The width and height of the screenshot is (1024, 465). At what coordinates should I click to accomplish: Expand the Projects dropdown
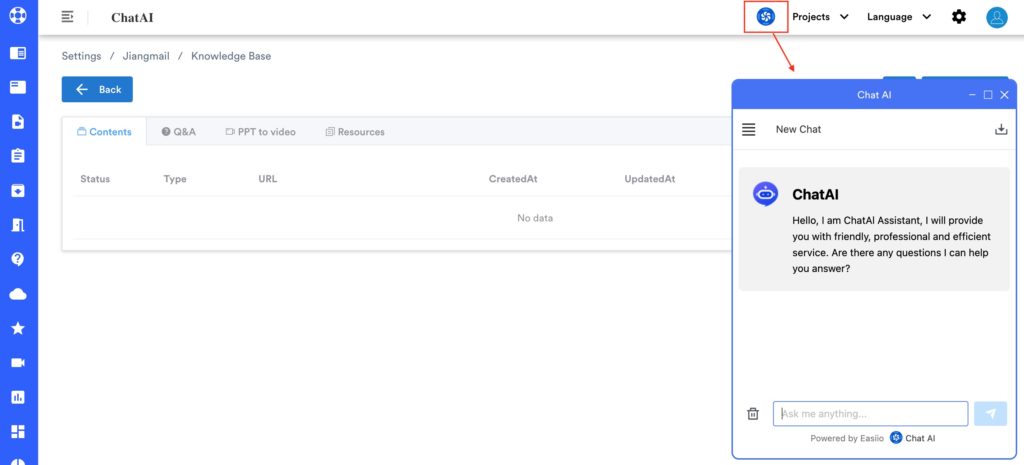click(x=820, y=17)
